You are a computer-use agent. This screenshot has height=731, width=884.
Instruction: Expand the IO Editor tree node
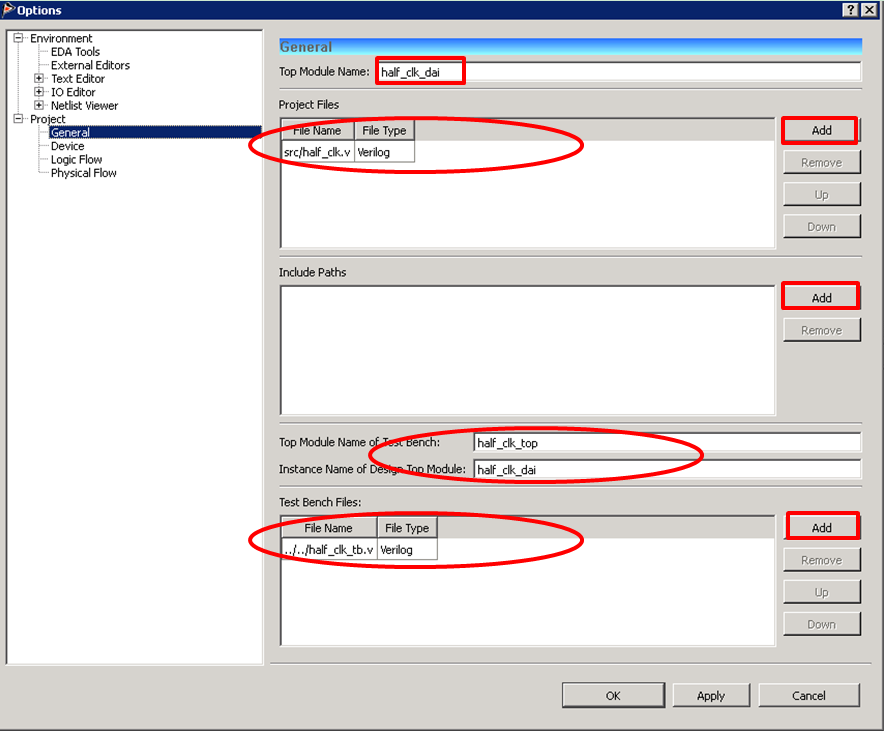click(x=39, y=92)
